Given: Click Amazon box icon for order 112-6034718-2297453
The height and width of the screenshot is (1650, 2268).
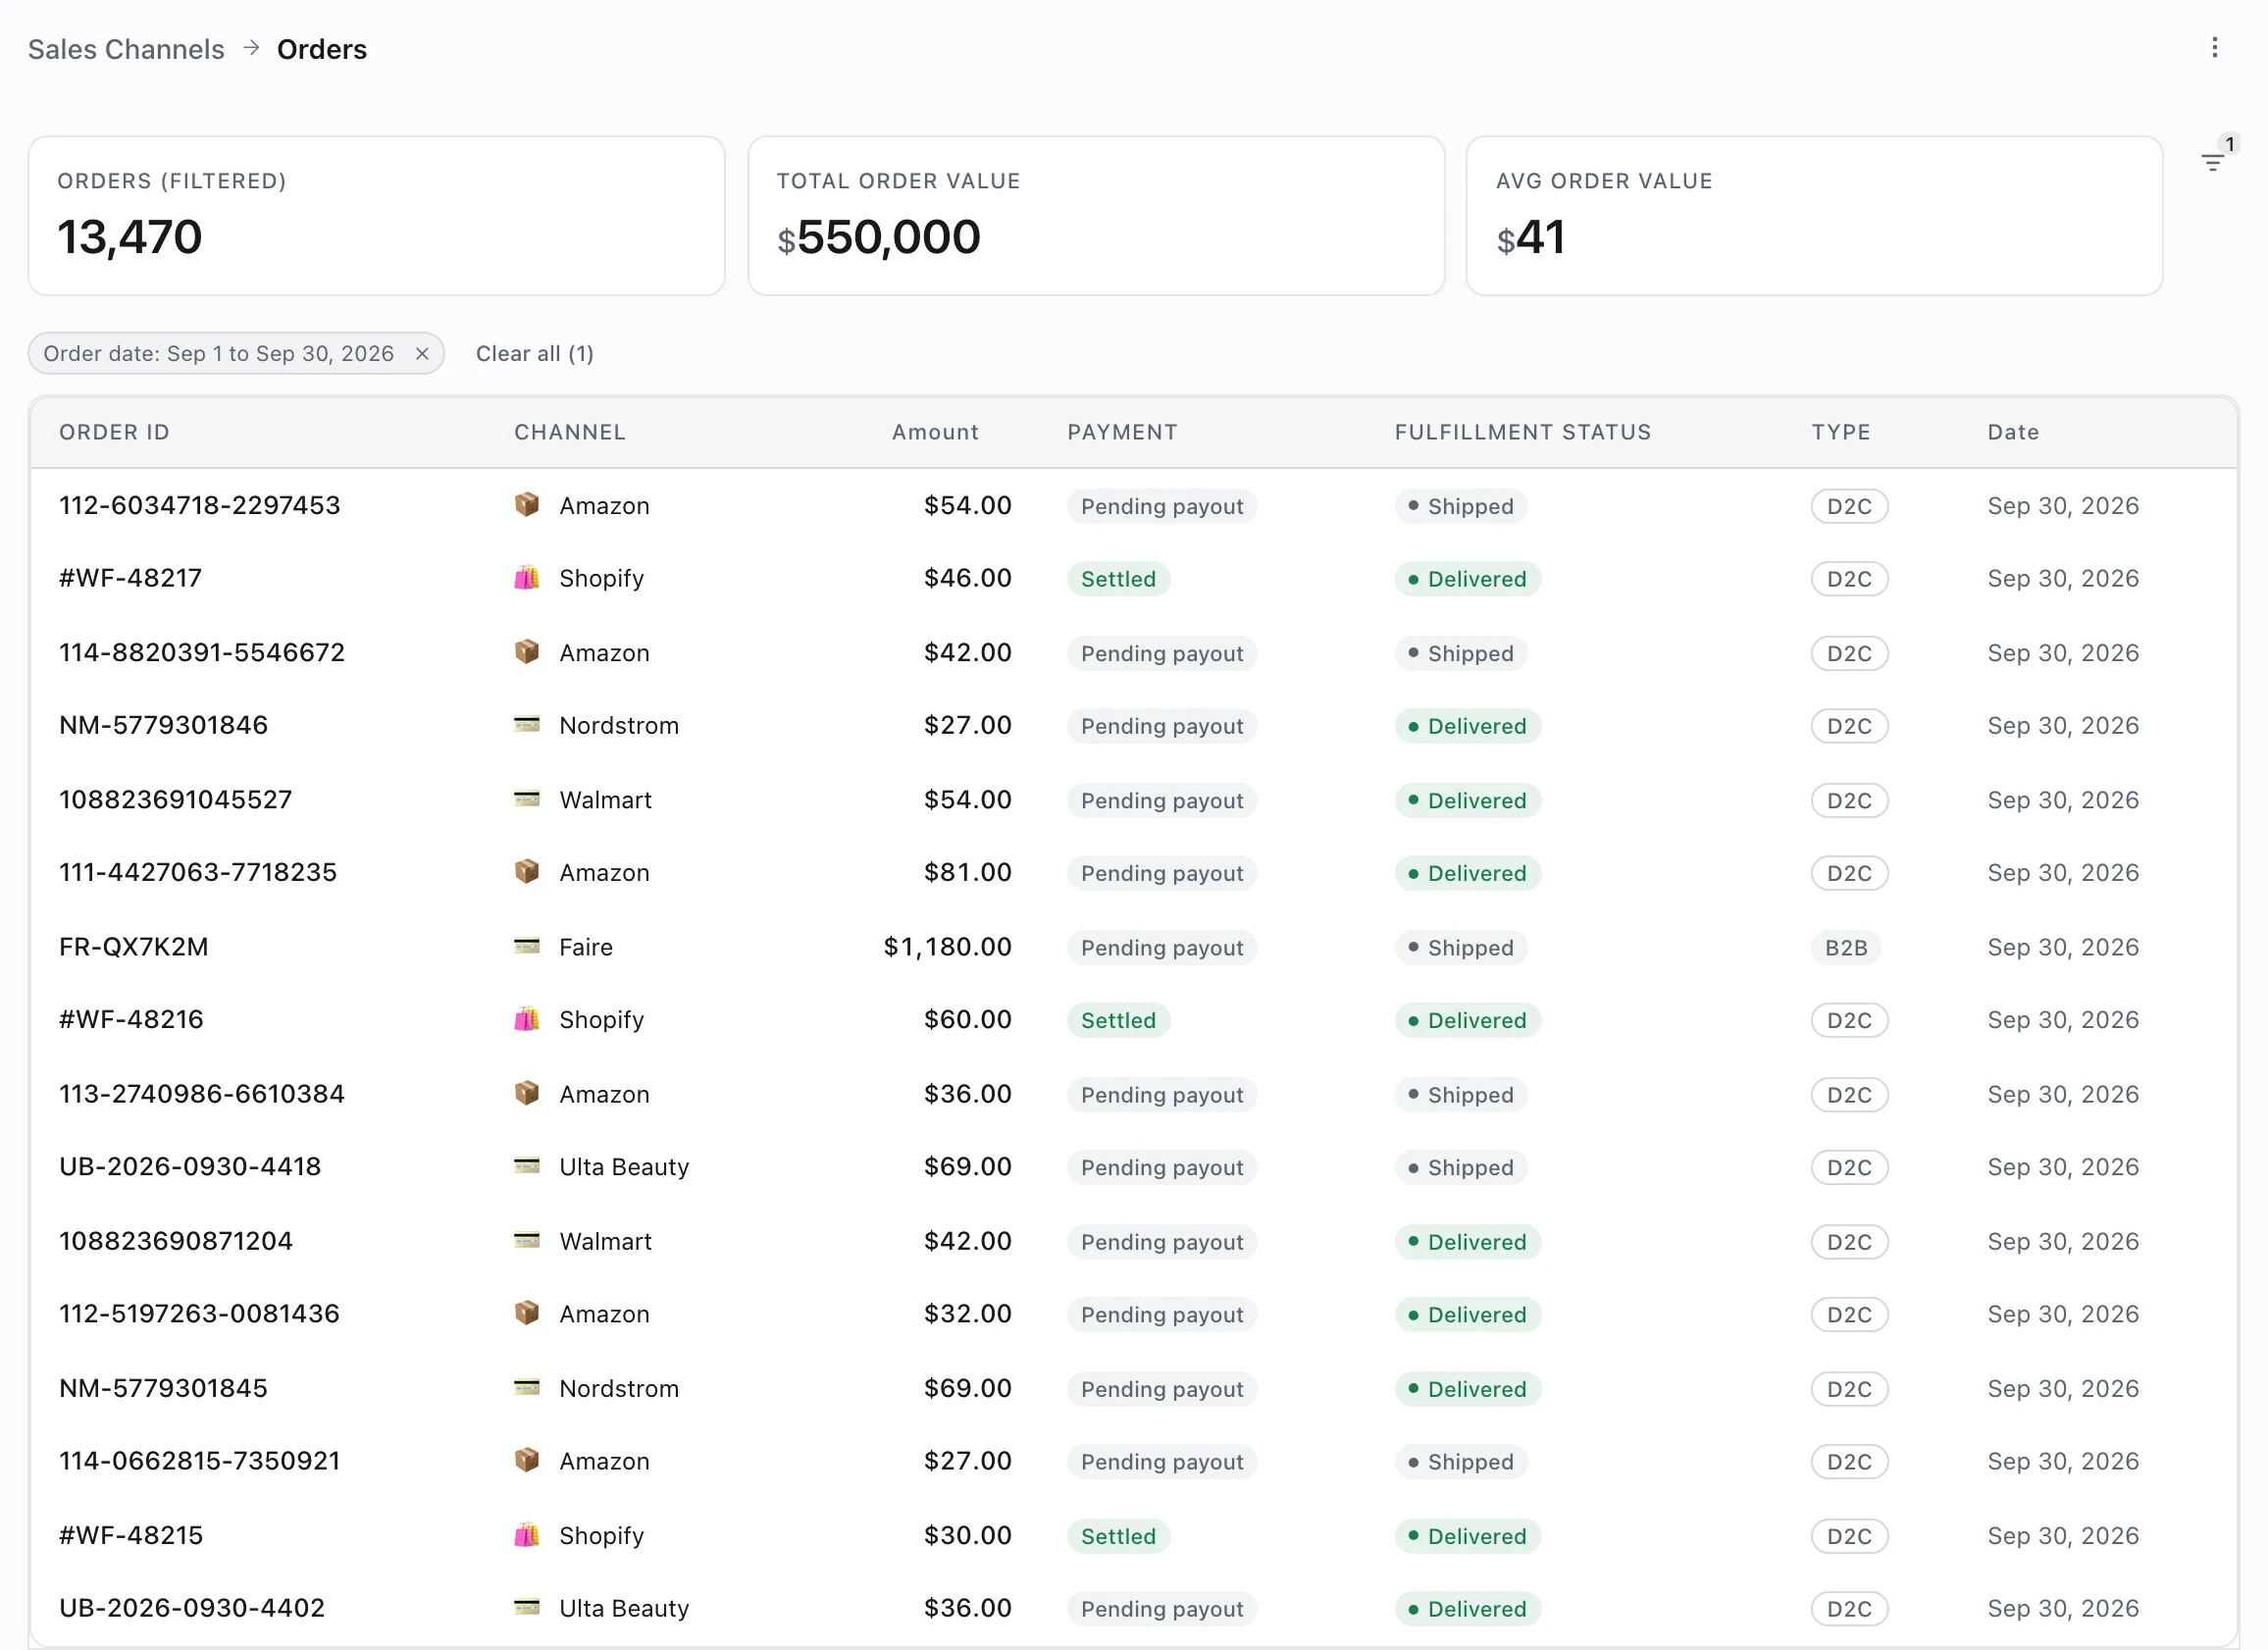Looking at the screenshot, I should point(527,505).
